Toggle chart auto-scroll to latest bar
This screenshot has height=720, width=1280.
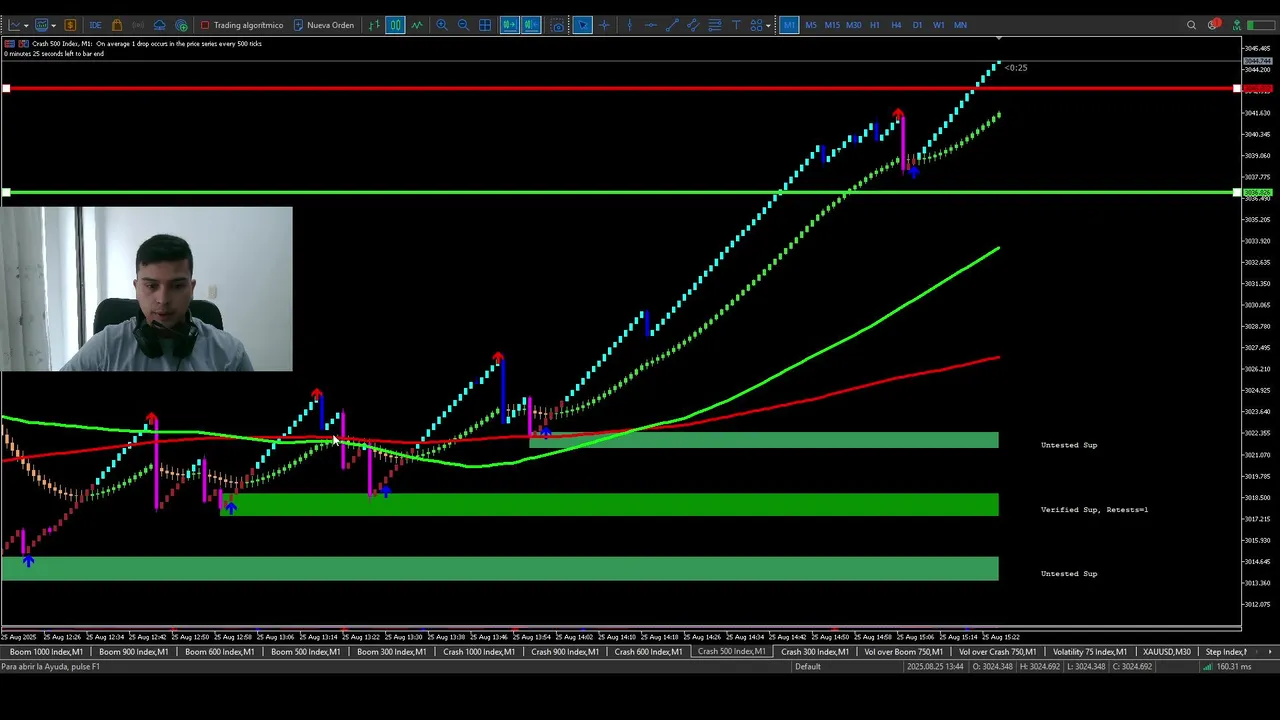coord(509,25)
